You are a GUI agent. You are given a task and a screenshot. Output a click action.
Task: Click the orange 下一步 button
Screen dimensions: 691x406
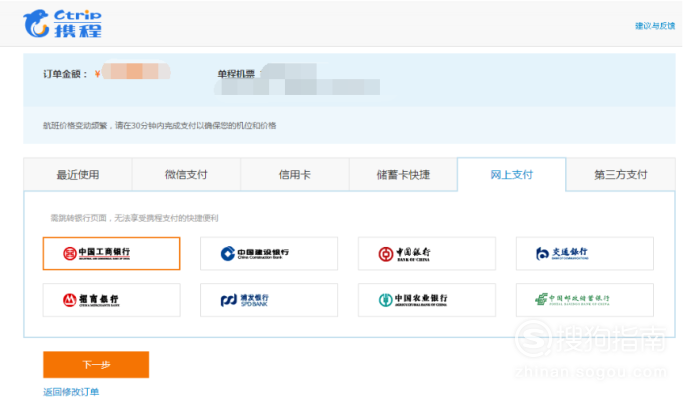click(x=96, y=365)
